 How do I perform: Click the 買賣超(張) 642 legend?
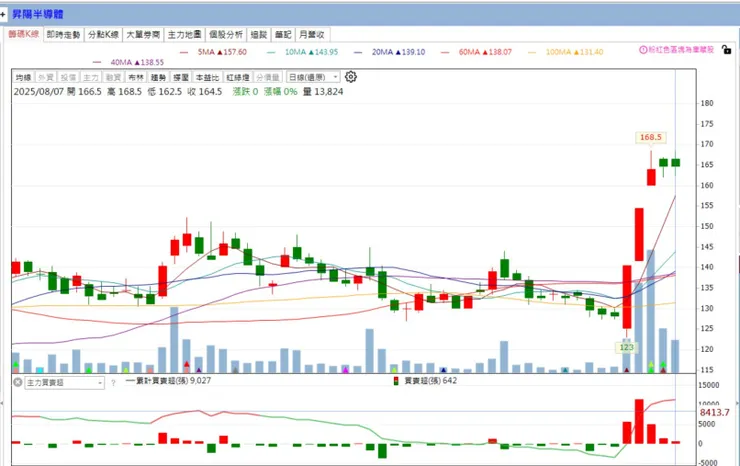click(x=425, y=381)
